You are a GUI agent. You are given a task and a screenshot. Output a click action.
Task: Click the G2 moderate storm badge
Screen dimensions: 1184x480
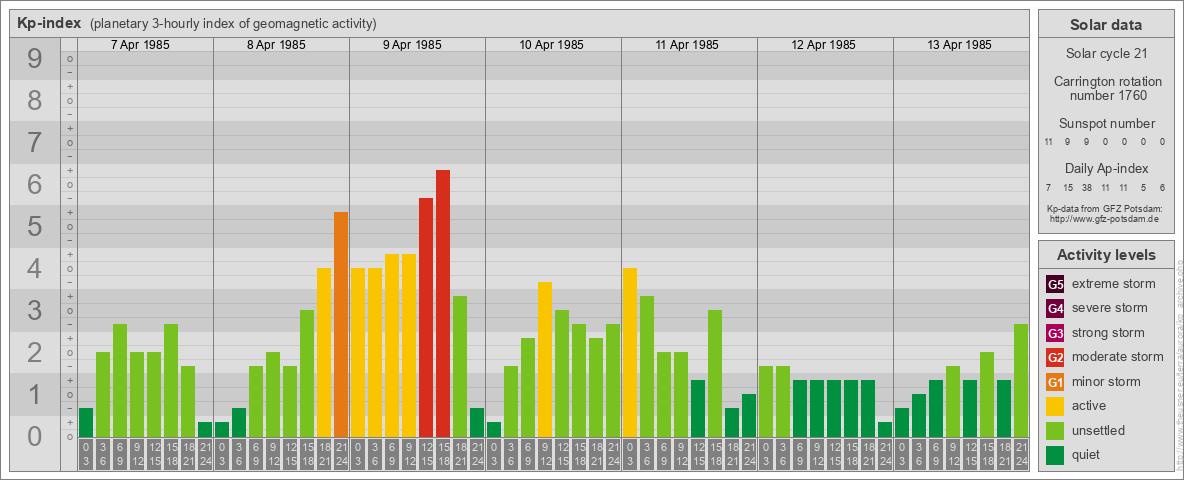click(1056, 357)
